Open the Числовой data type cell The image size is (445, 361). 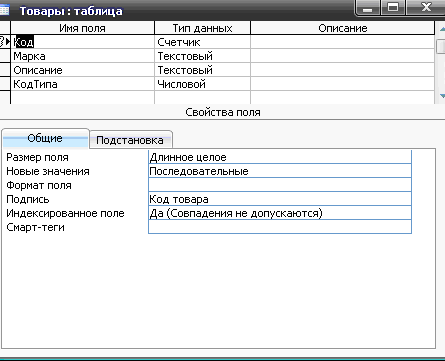[202, 84]
